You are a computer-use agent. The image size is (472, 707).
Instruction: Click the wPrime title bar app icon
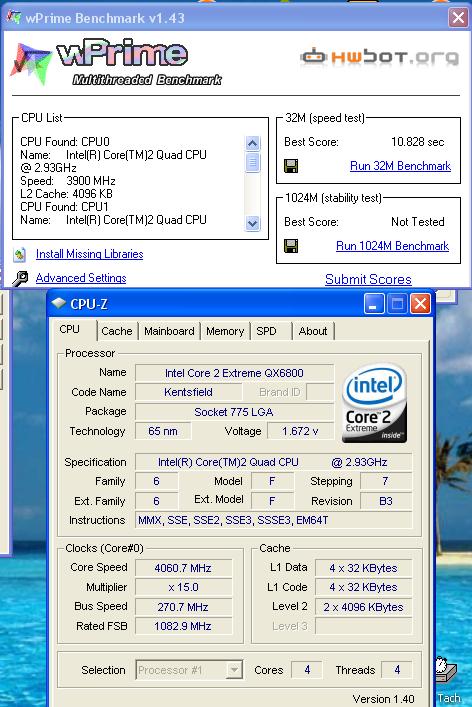(x=14, y=18)
